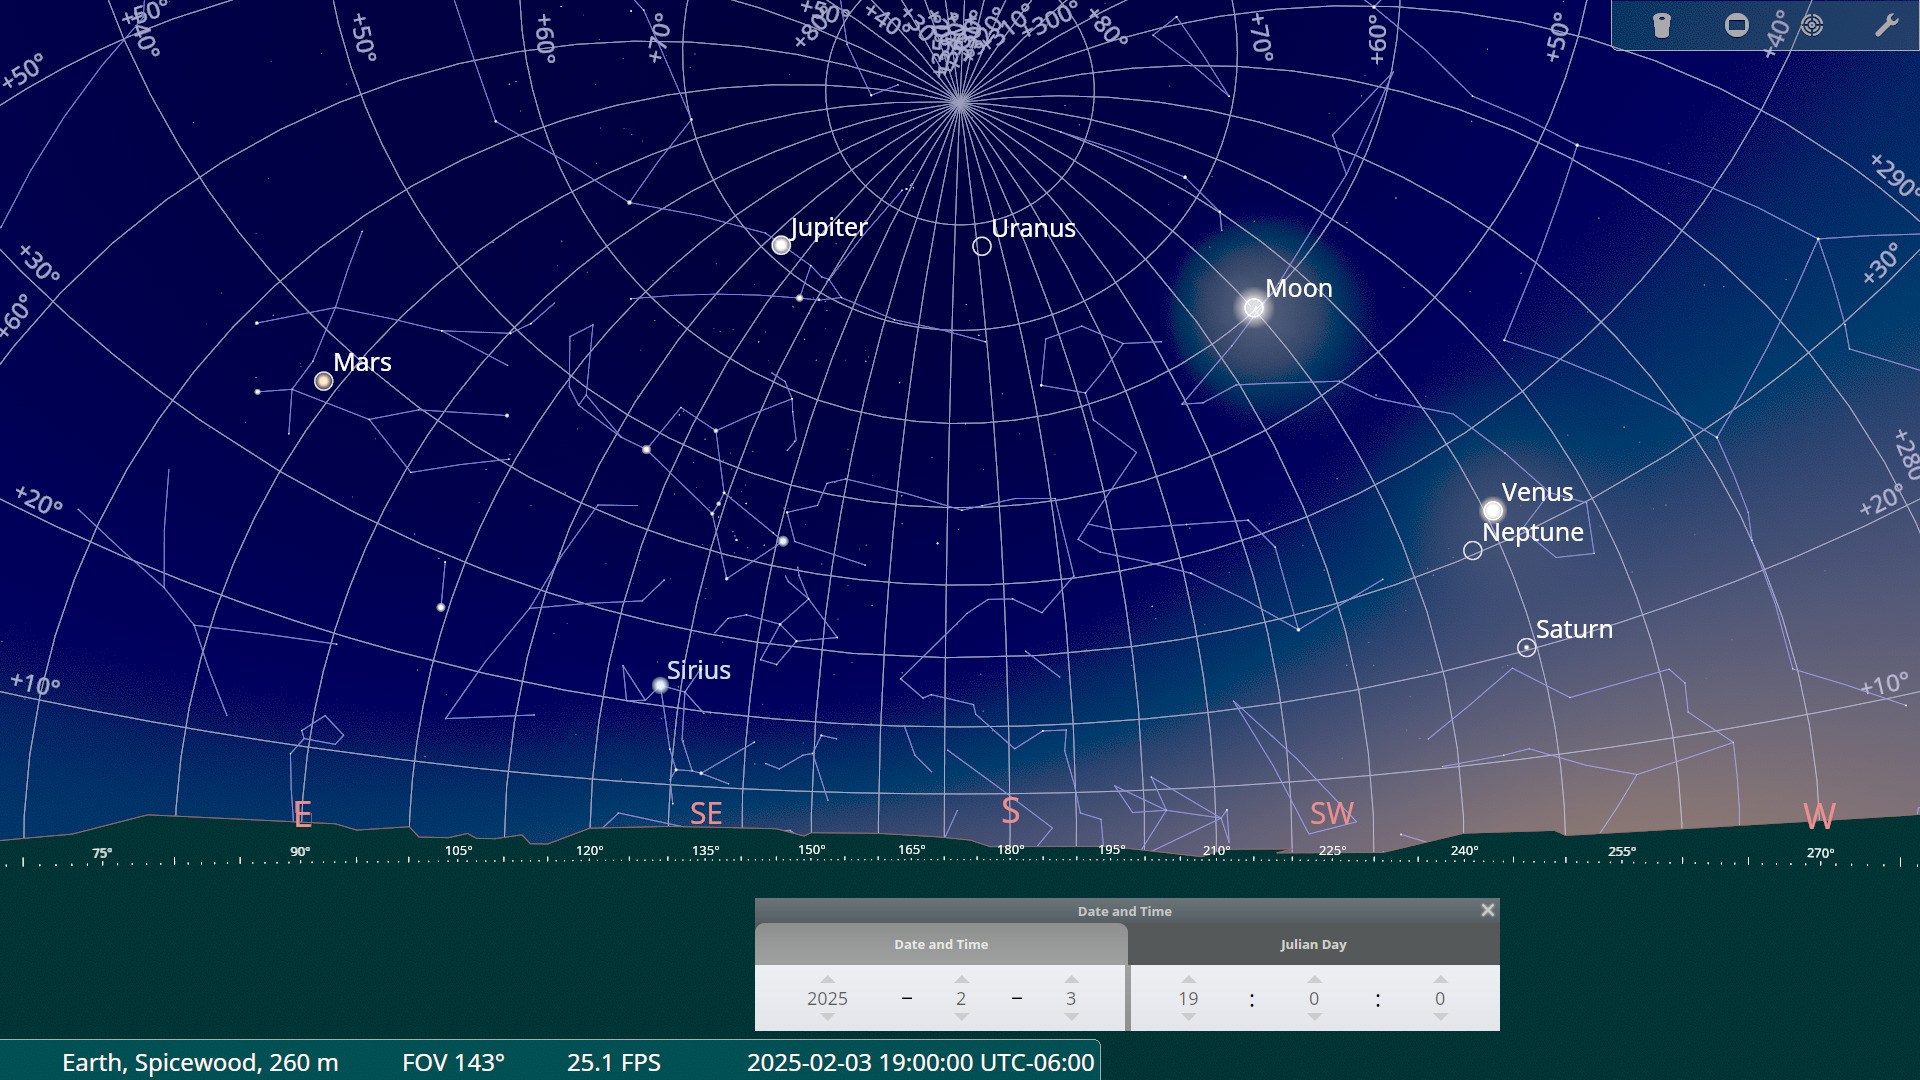Close the Date and Time dialog
Screen dimensions: 1920x1080
click(1487, 910)
